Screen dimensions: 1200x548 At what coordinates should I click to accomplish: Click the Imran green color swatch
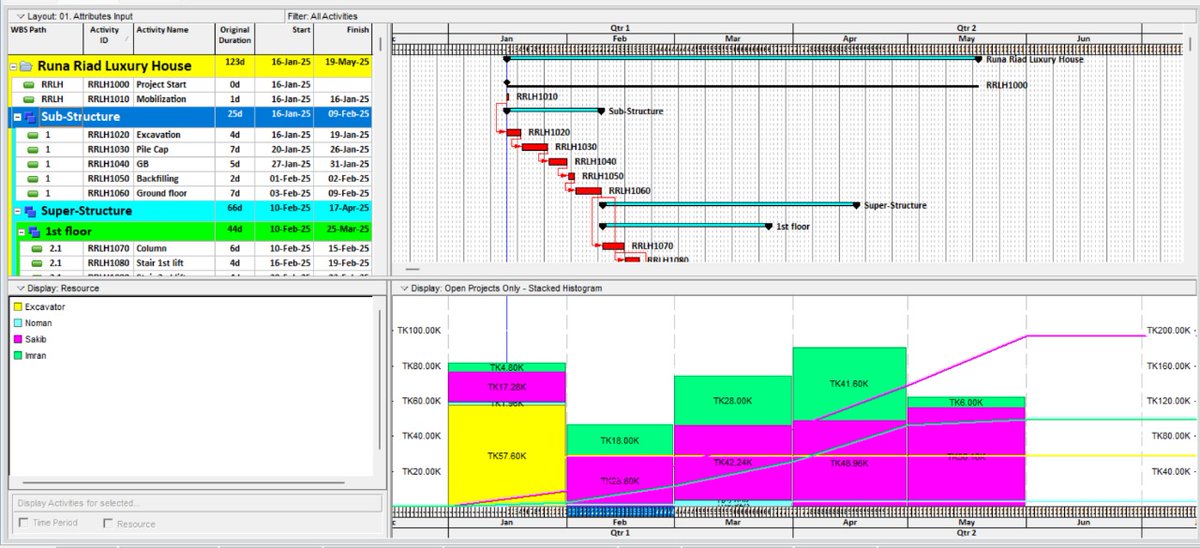point(16,355)
